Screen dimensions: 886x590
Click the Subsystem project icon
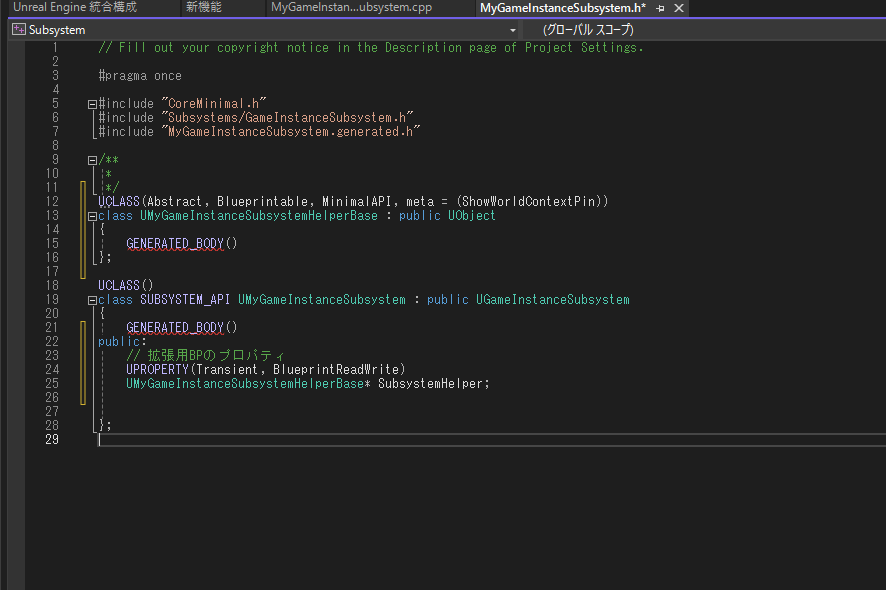coord(19,29)
